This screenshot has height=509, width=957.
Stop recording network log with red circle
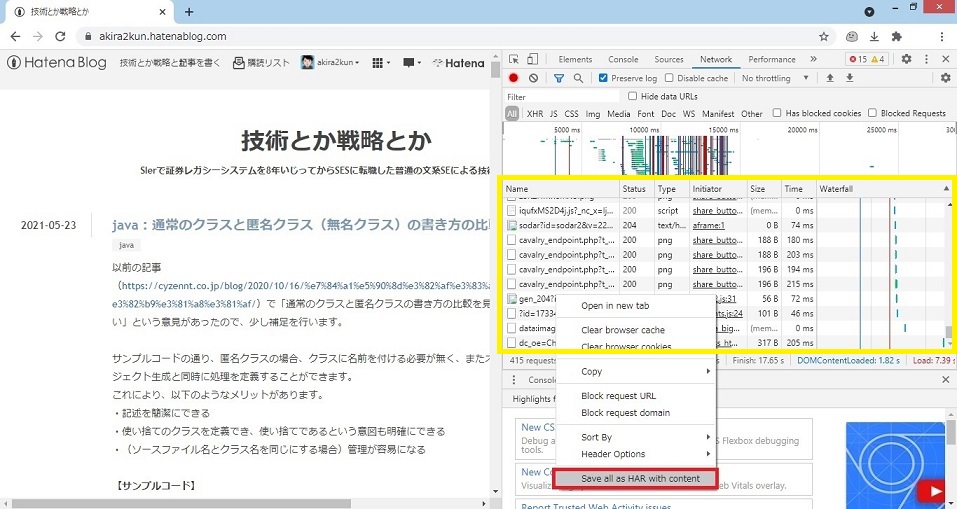point(513,78)
